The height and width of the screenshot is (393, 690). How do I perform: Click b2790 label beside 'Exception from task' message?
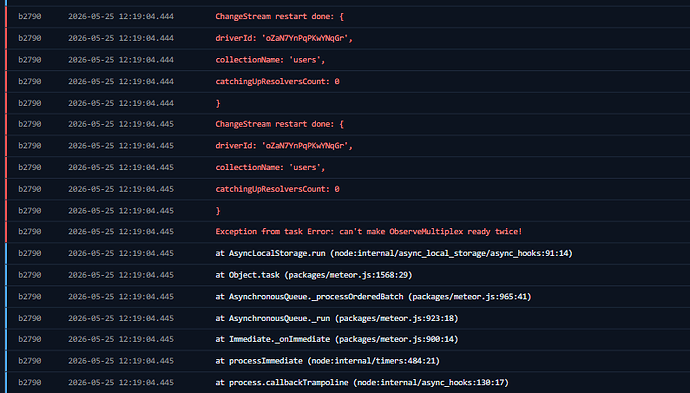click(29, 231)
